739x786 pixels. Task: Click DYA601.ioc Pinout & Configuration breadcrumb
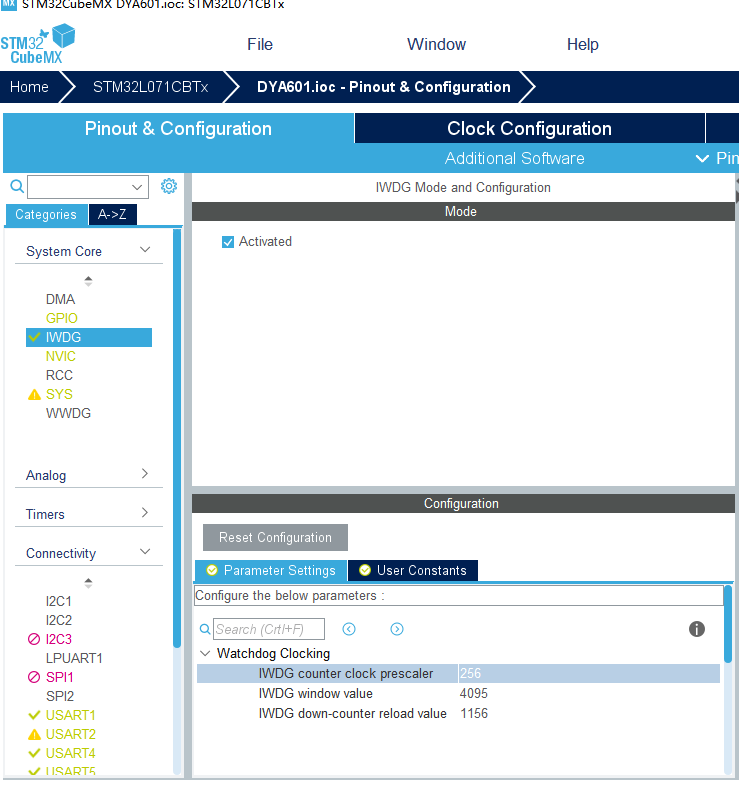[x=384, y=87]
